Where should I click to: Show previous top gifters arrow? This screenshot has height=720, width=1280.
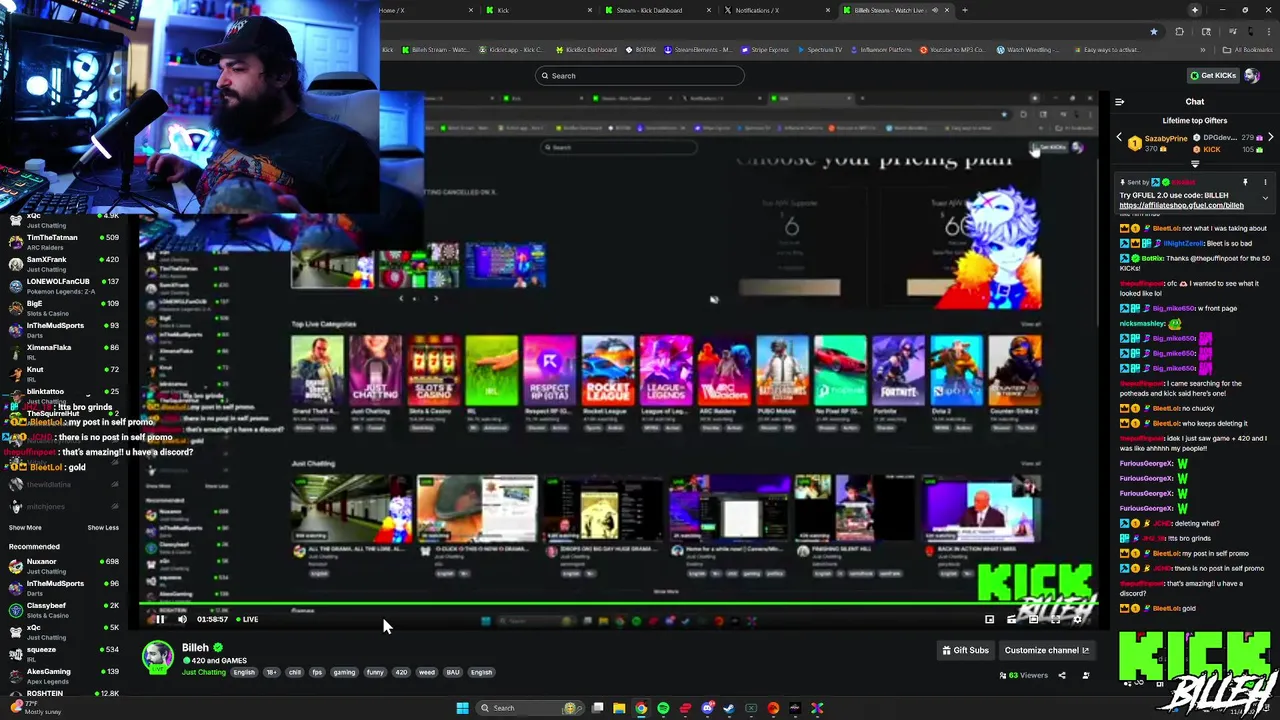1119,137
